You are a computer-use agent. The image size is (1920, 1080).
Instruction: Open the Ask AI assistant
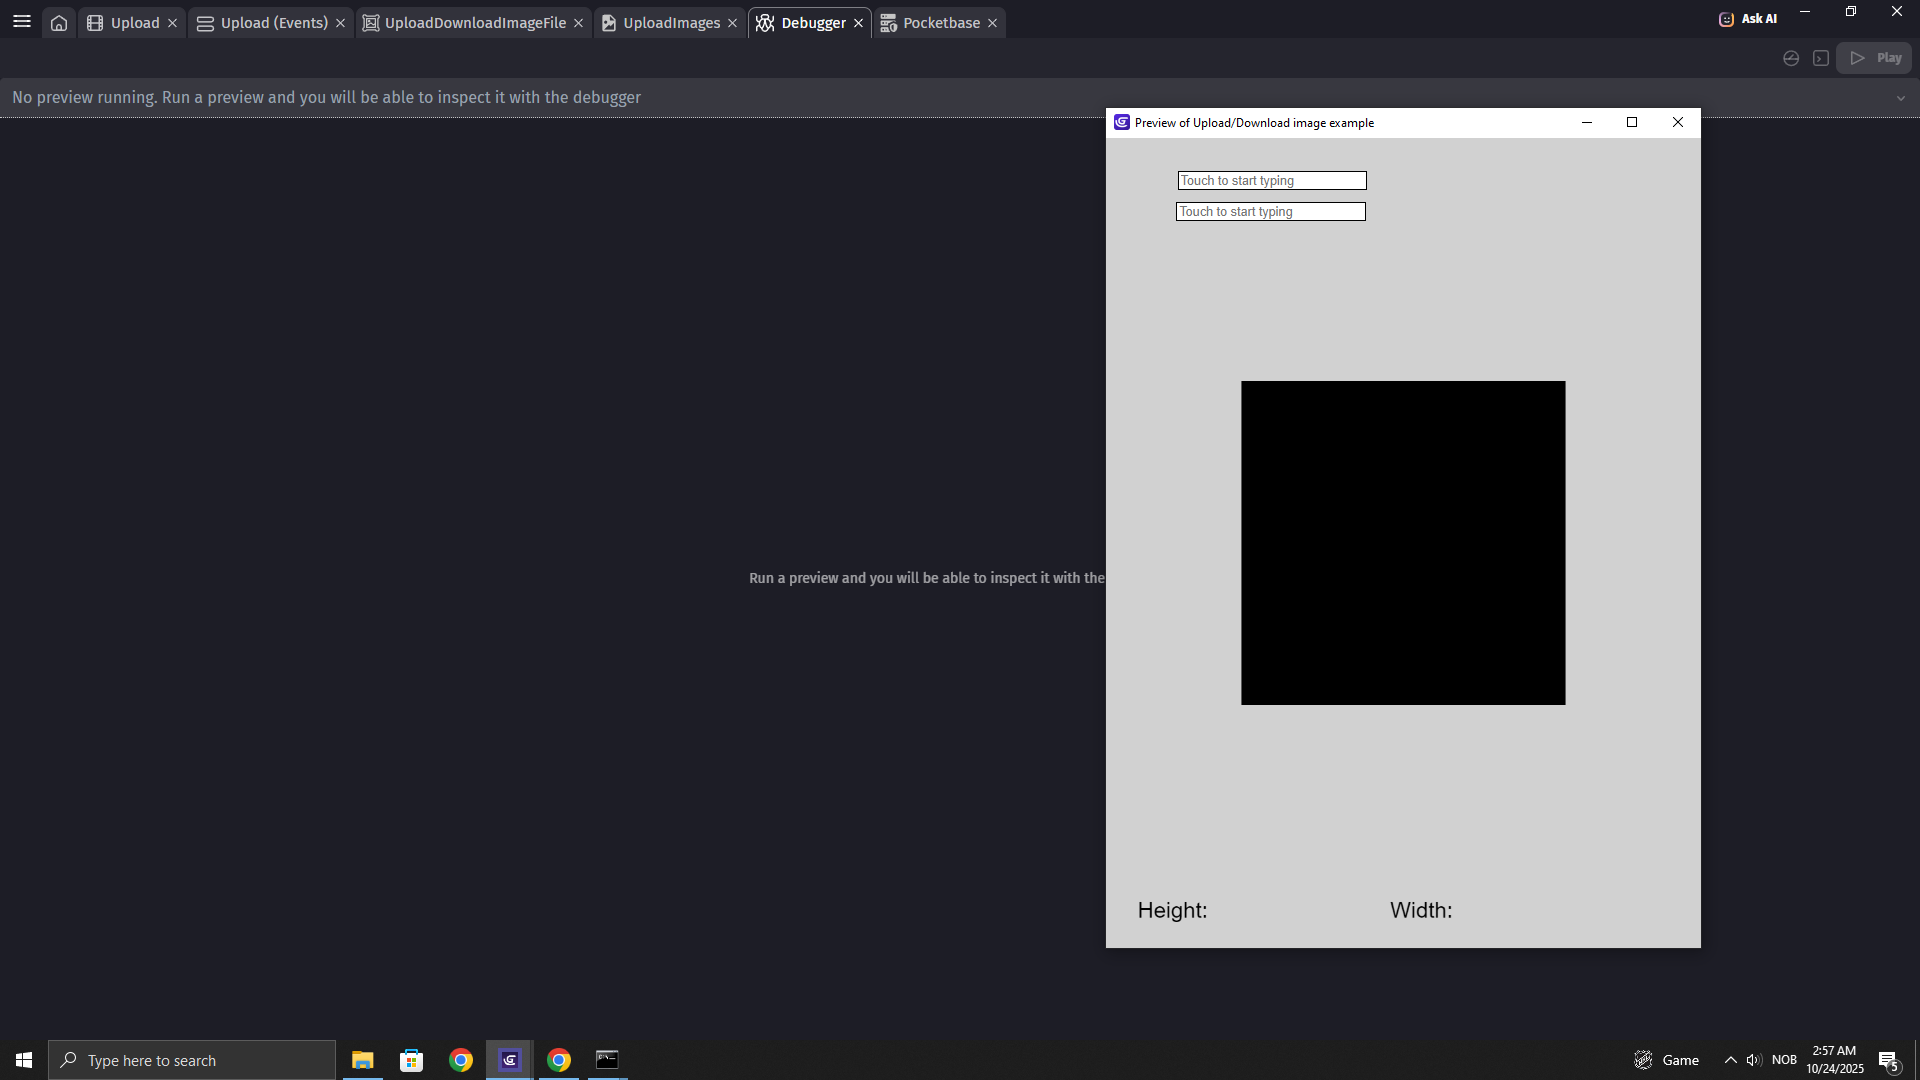point(1748,19)
